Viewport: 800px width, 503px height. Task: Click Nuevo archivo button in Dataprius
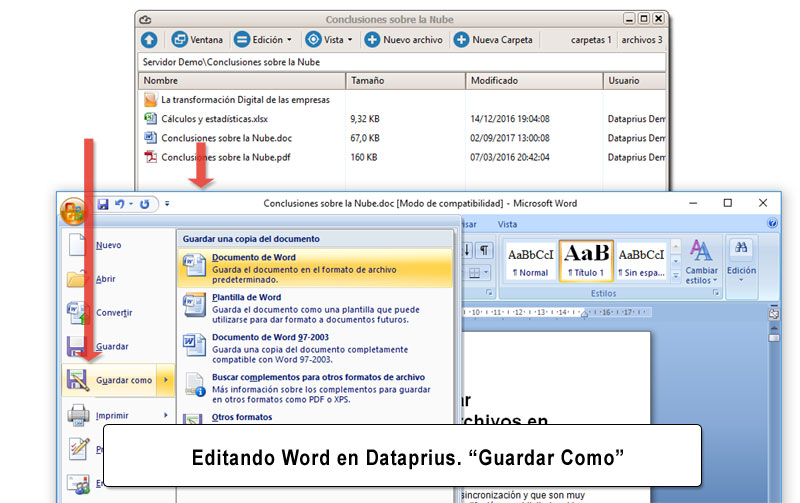point(404,40)
